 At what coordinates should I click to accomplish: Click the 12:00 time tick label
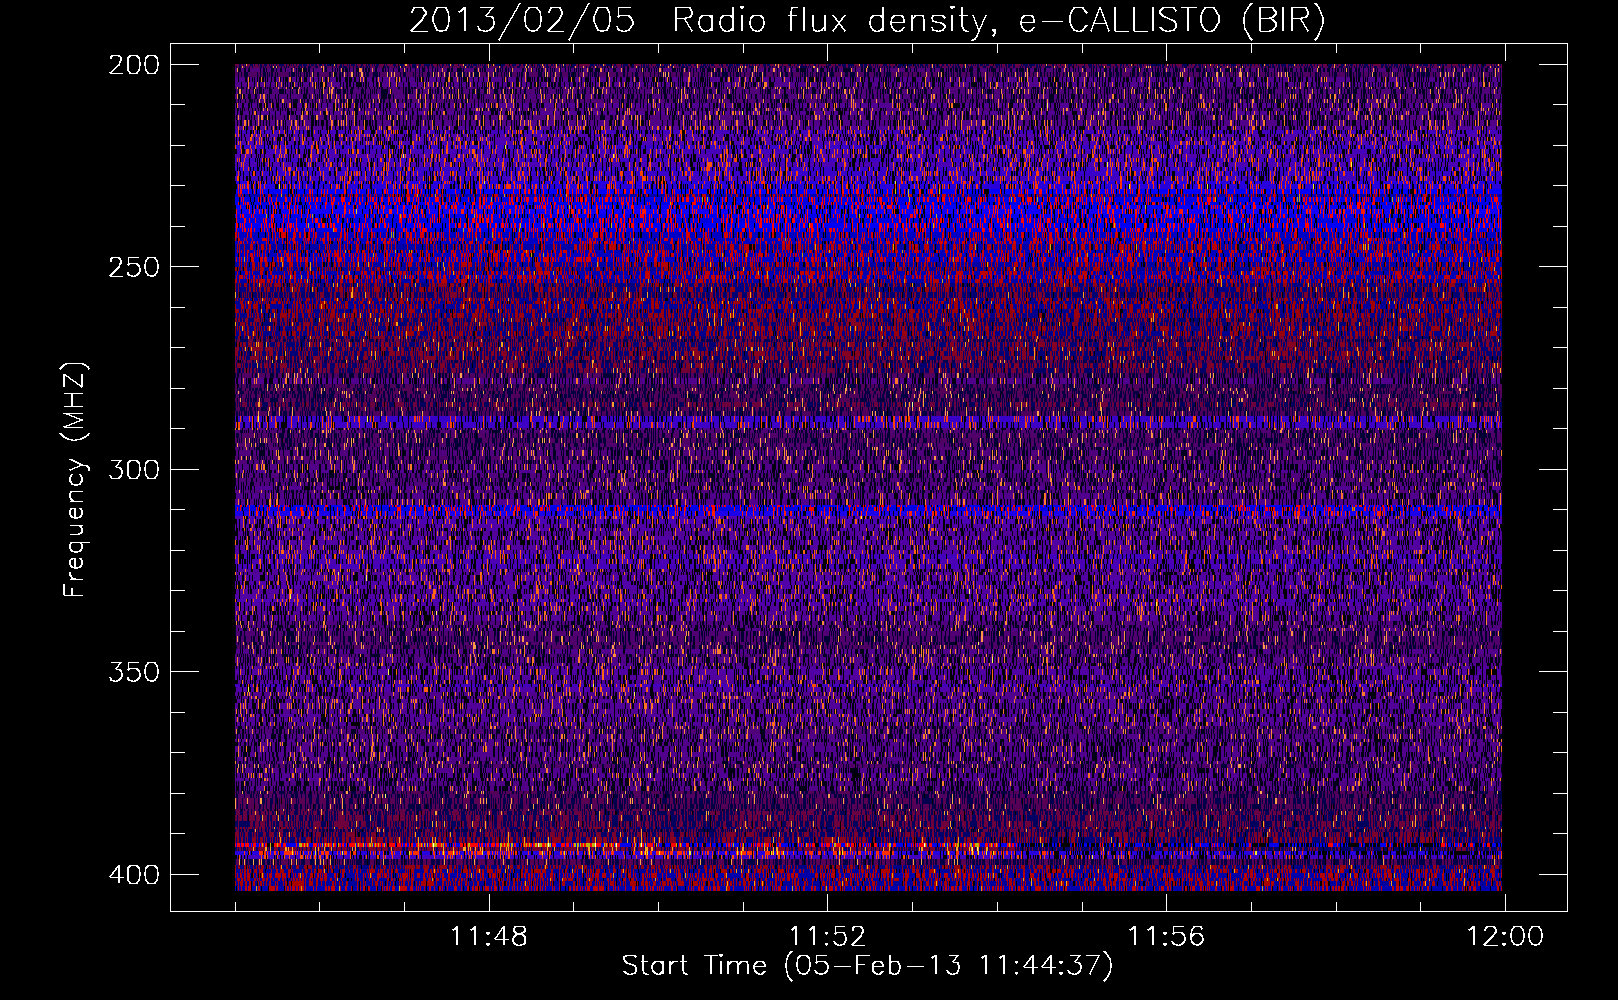tap(1505, 937)
